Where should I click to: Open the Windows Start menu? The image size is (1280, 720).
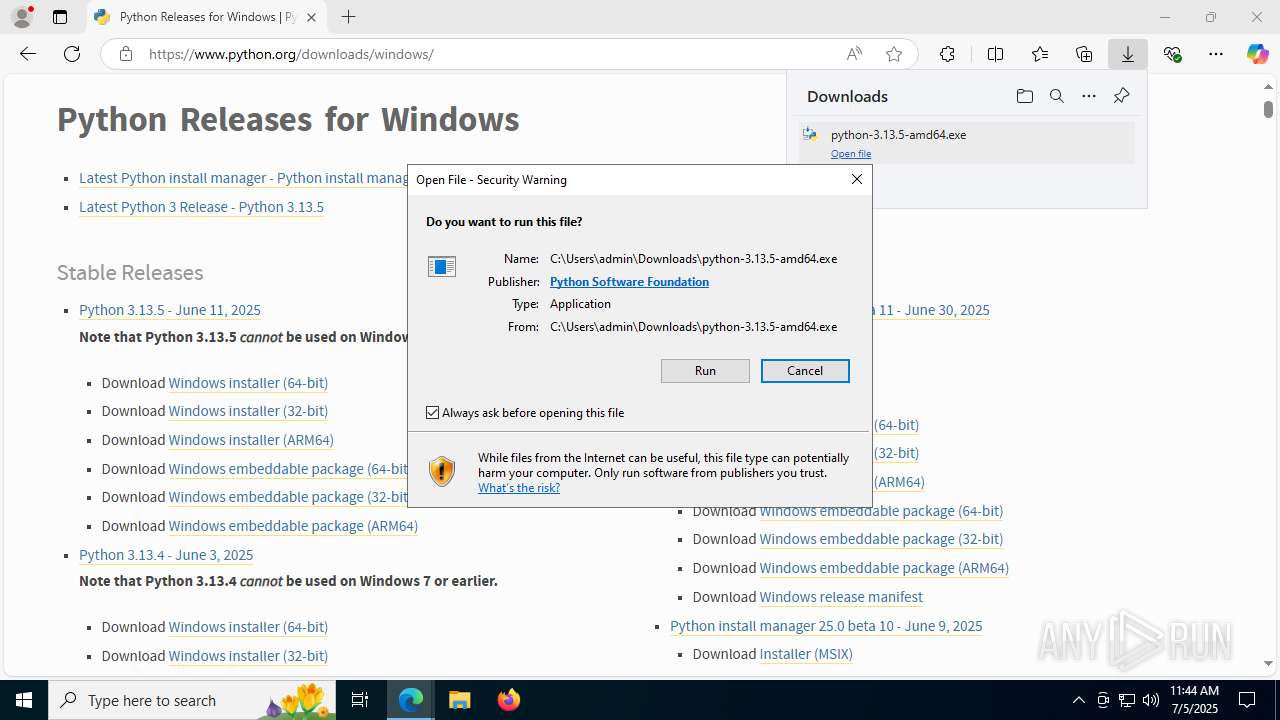pos(24,700)
